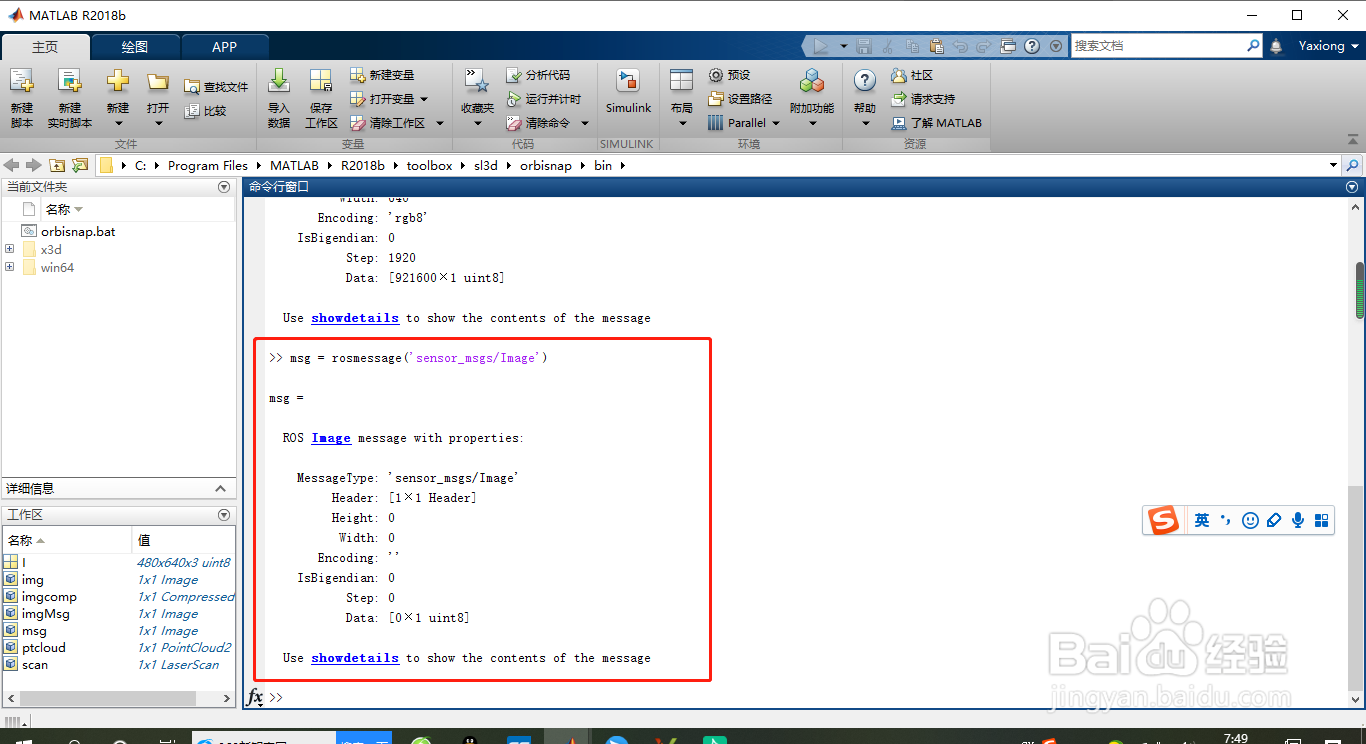This screenshot has width=1366, height=744.
Task: Click the first showdetails link
Action: pos(355,318)
